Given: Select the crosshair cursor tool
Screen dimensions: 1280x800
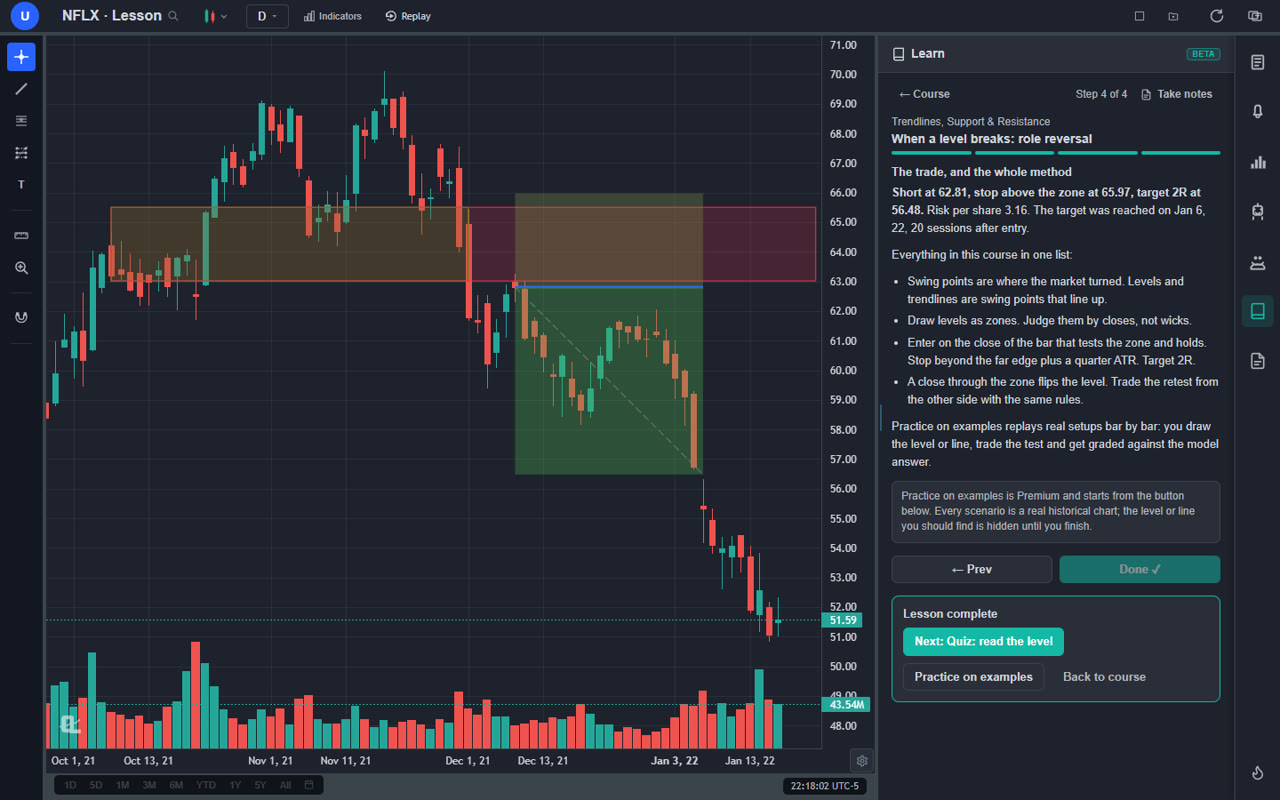Looking at the screenshot, I should point(21,57).
